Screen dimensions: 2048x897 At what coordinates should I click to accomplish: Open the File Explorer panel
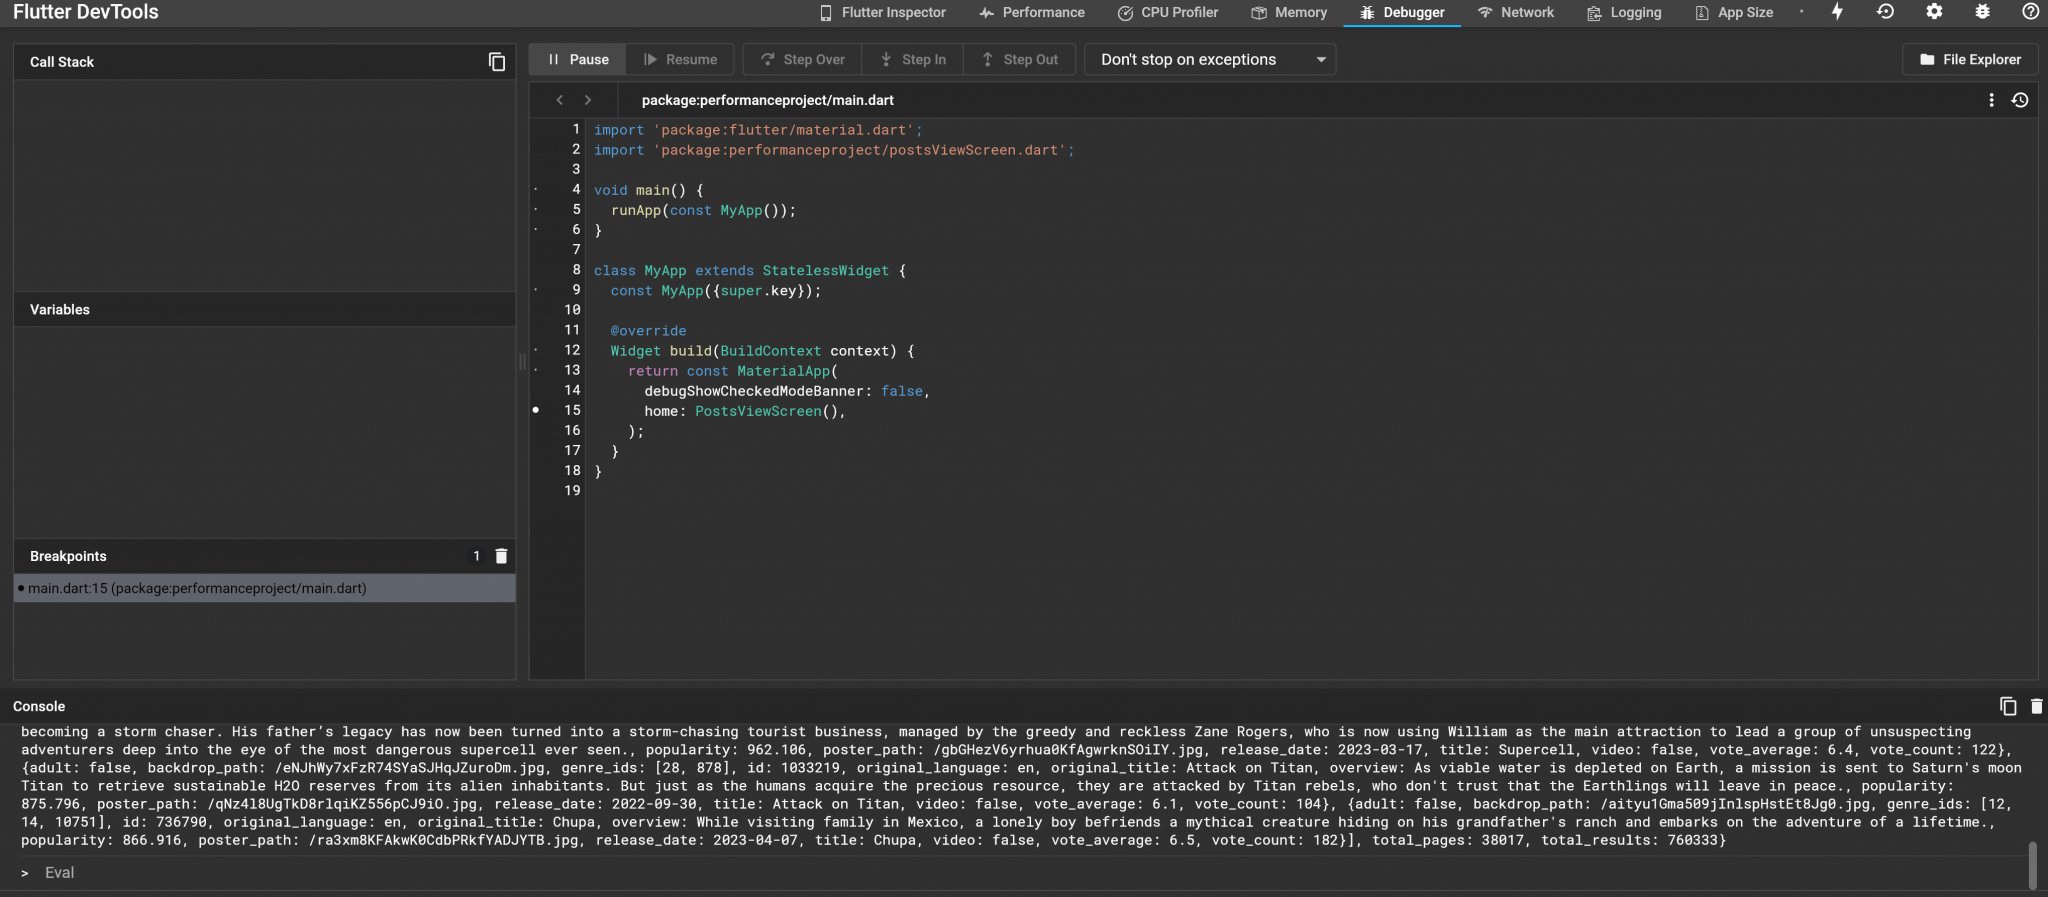click(1970, 60)
